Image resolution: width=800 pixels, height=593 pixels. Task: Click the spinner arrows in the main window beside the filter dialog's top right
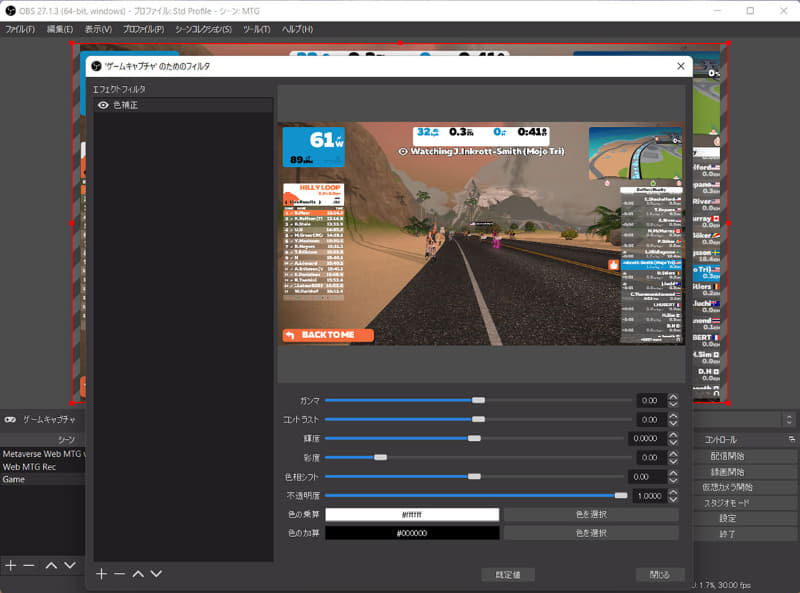click(x=789, y=420)
